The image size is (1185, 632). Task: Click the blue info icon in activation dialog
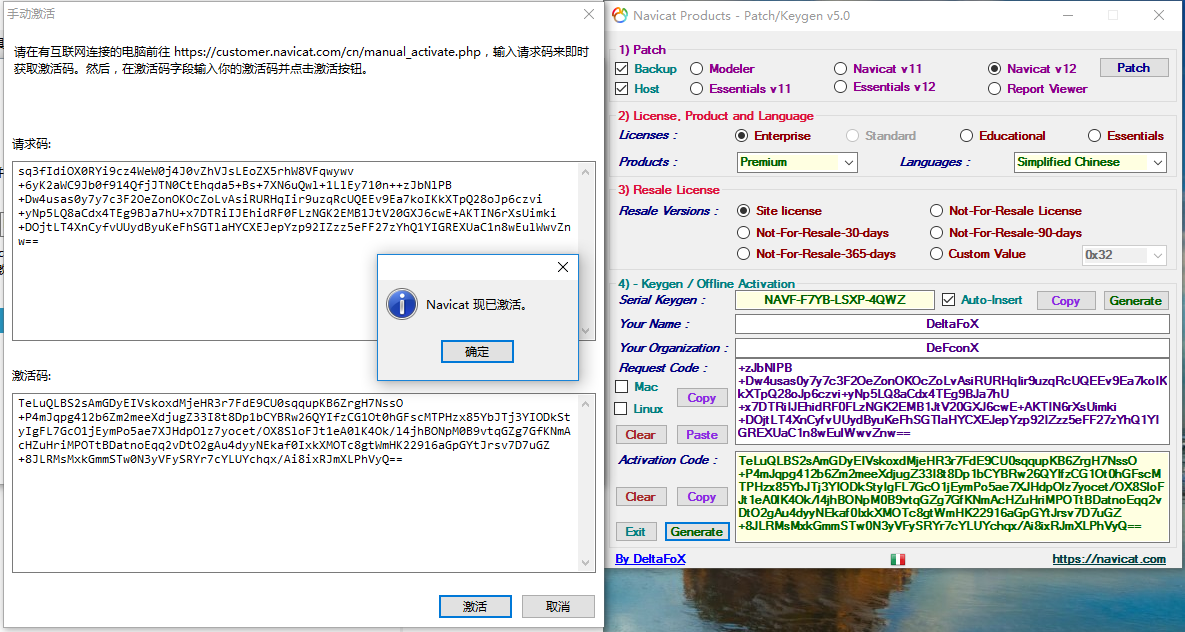tap(402, 304)
